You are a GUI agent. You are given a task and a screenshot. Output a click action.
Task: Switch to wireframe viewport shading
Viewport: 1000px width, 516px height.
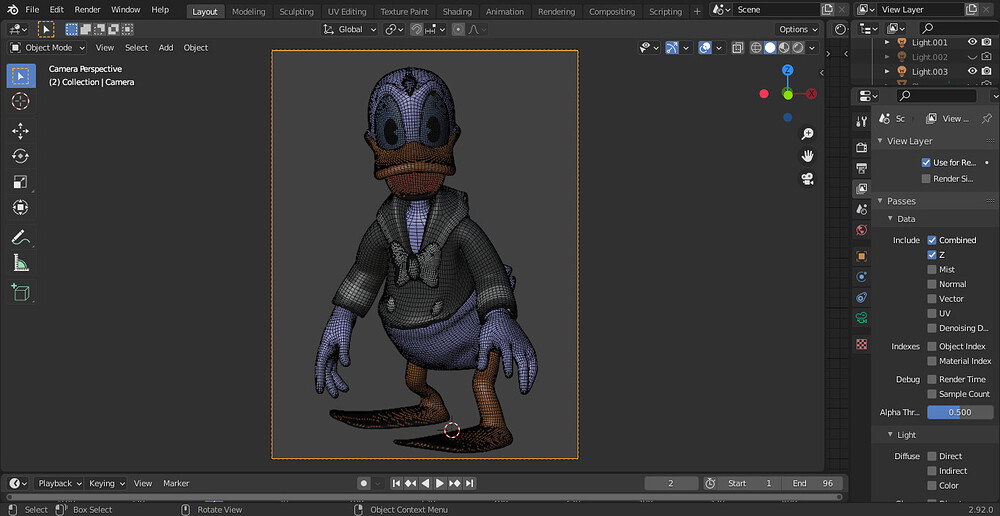[756, 47]
